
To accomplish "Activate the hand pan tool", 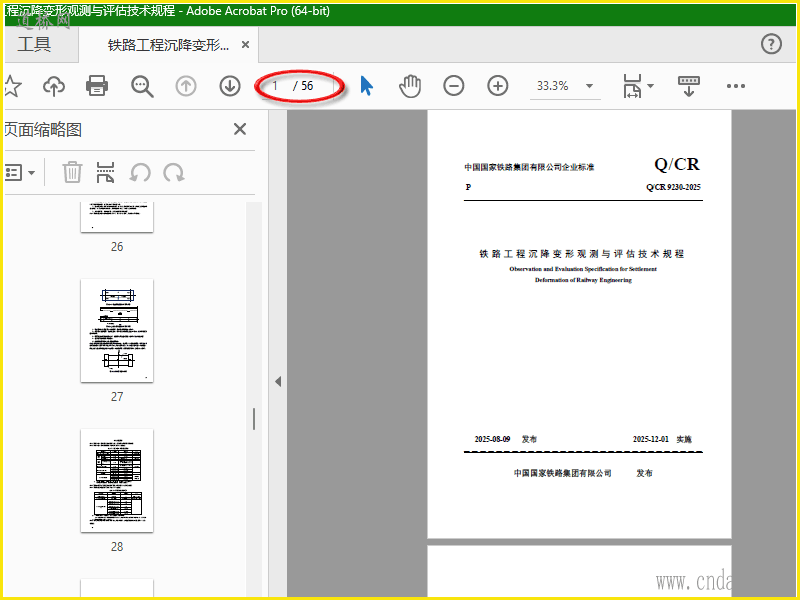I will (410, 86).
